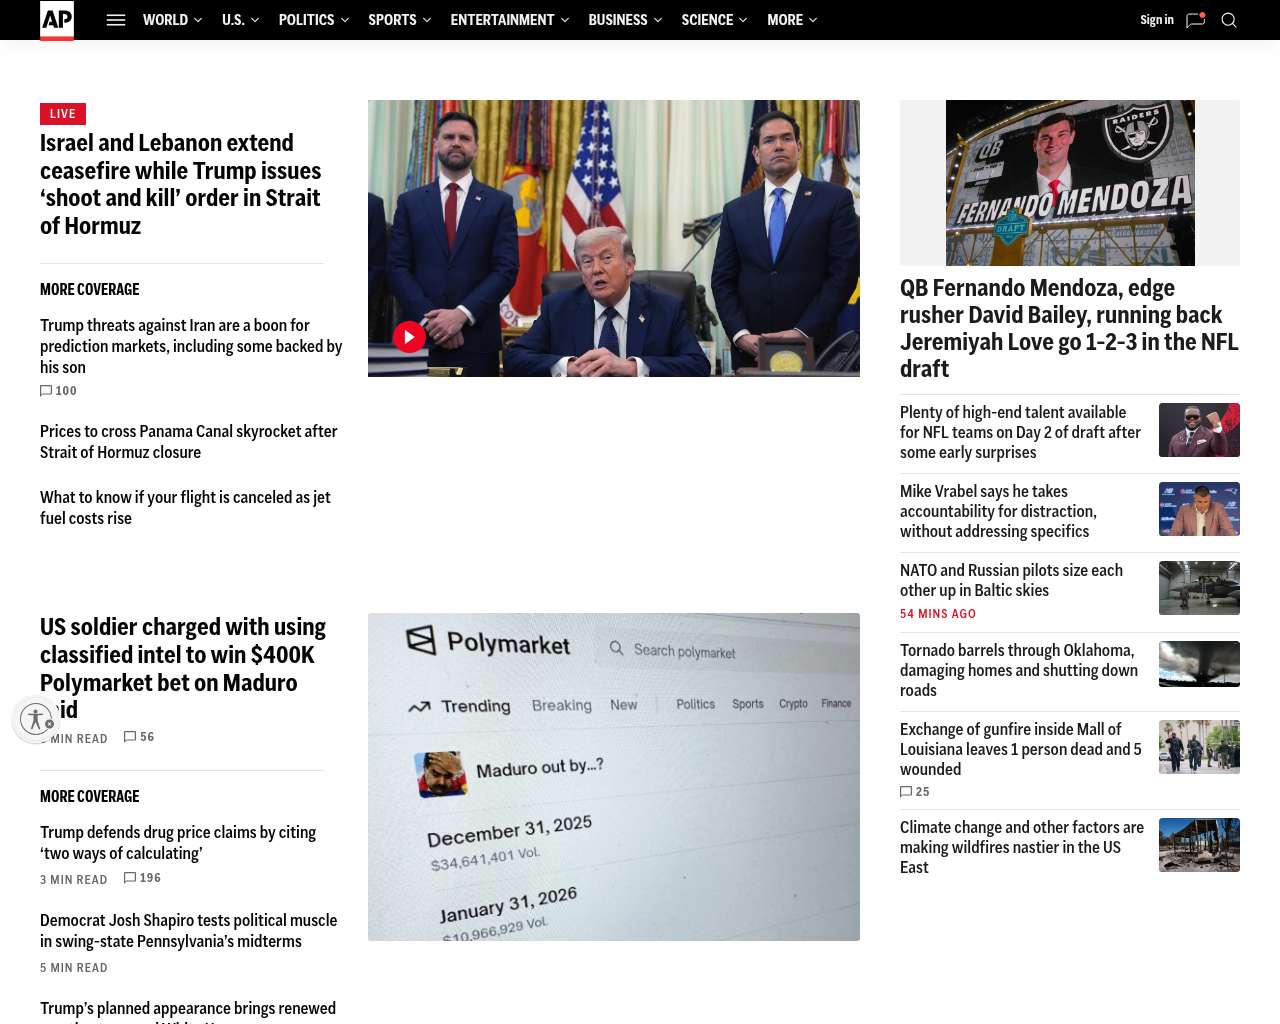1280x1024 pixels.
Task: Open Fernando Mendoza NFL draft headline
Action: pyautogui.click(x=1069, y=328)
